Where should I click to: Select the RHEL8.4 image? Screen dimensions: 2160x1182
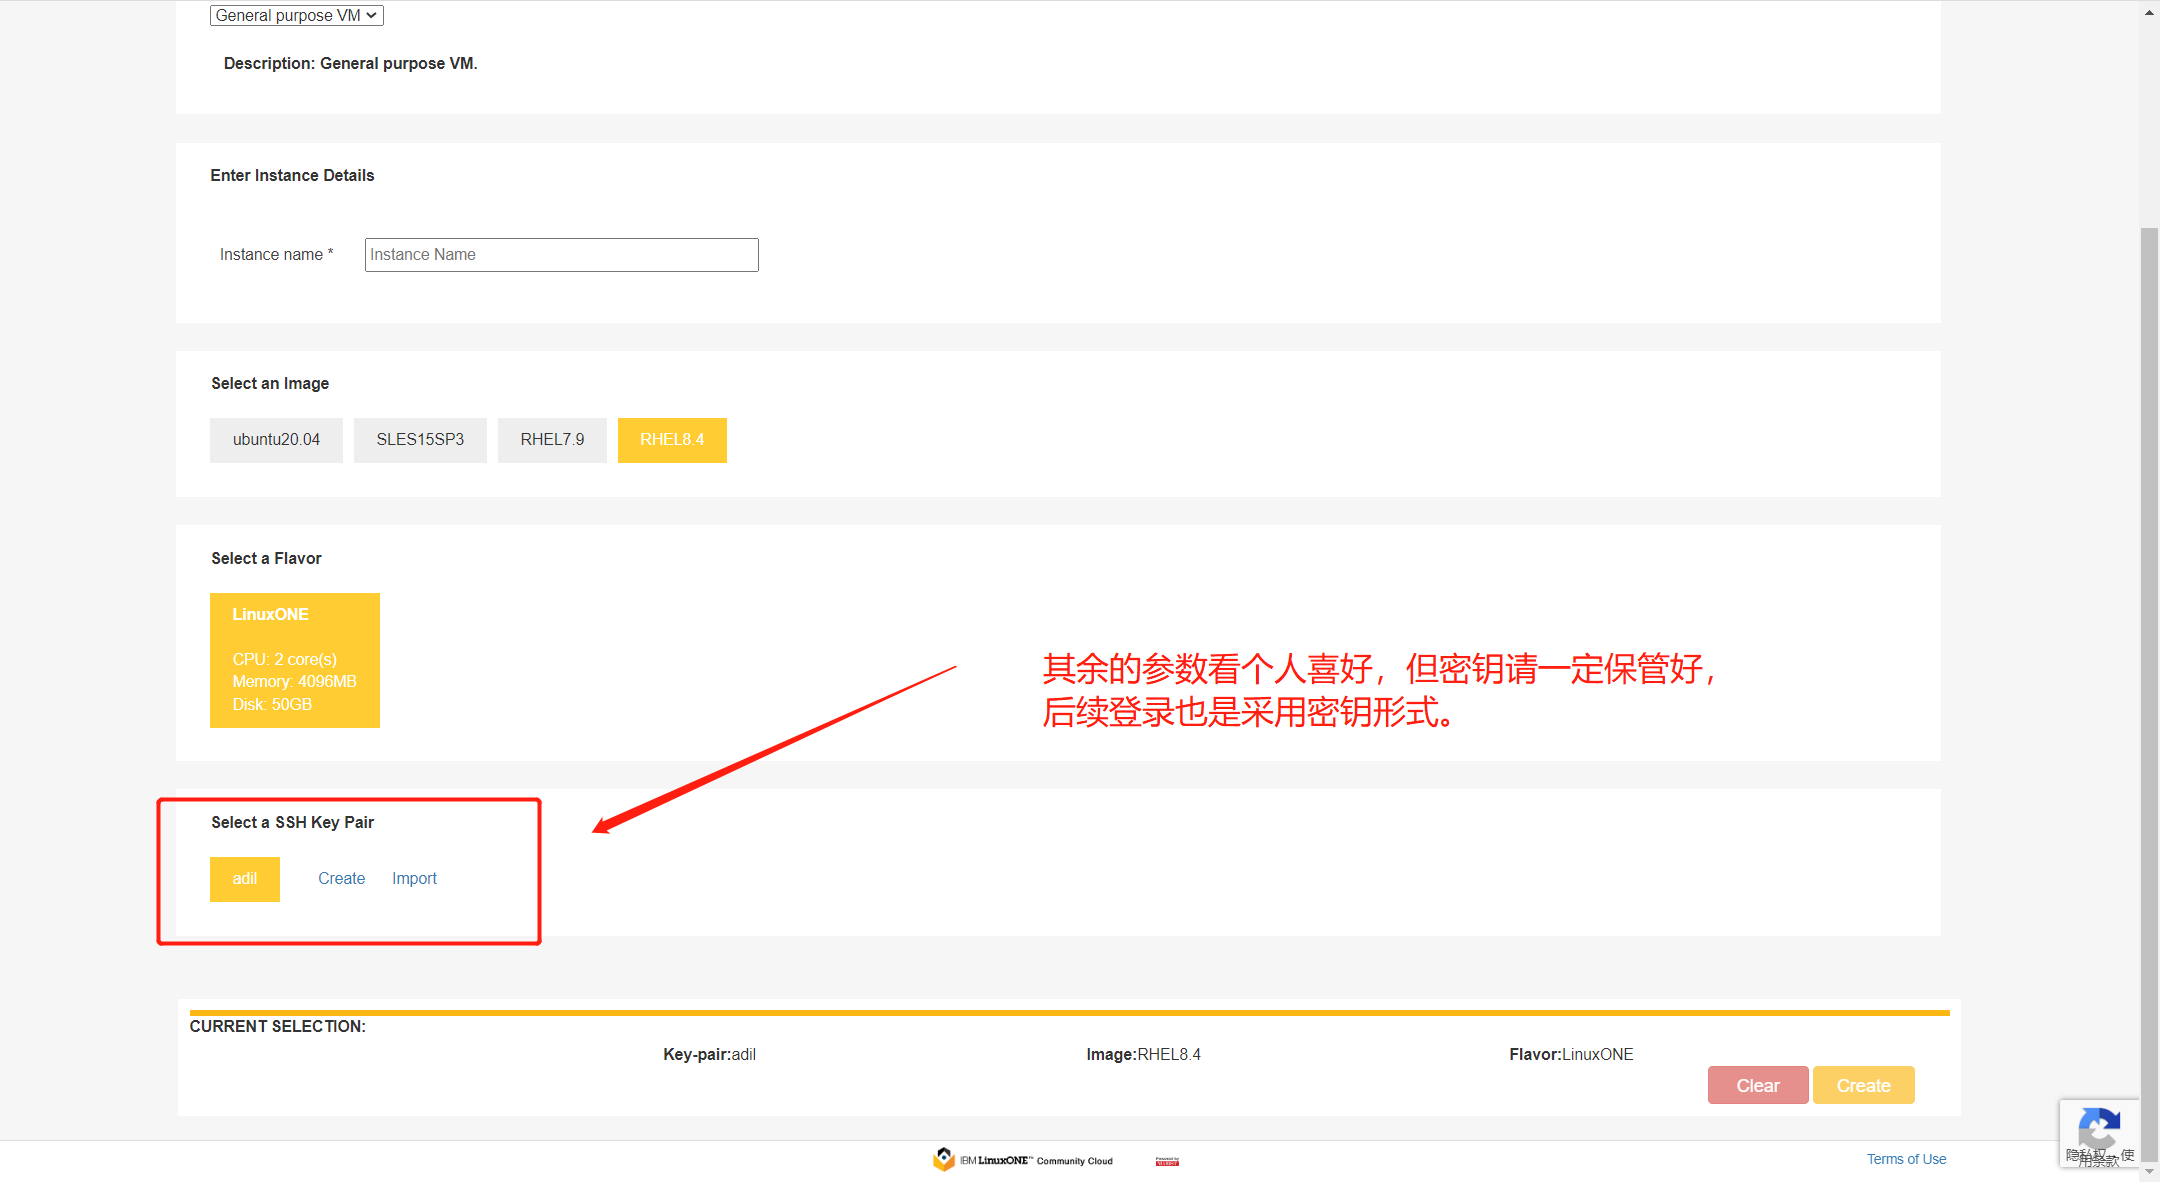[x=672, y=440]
